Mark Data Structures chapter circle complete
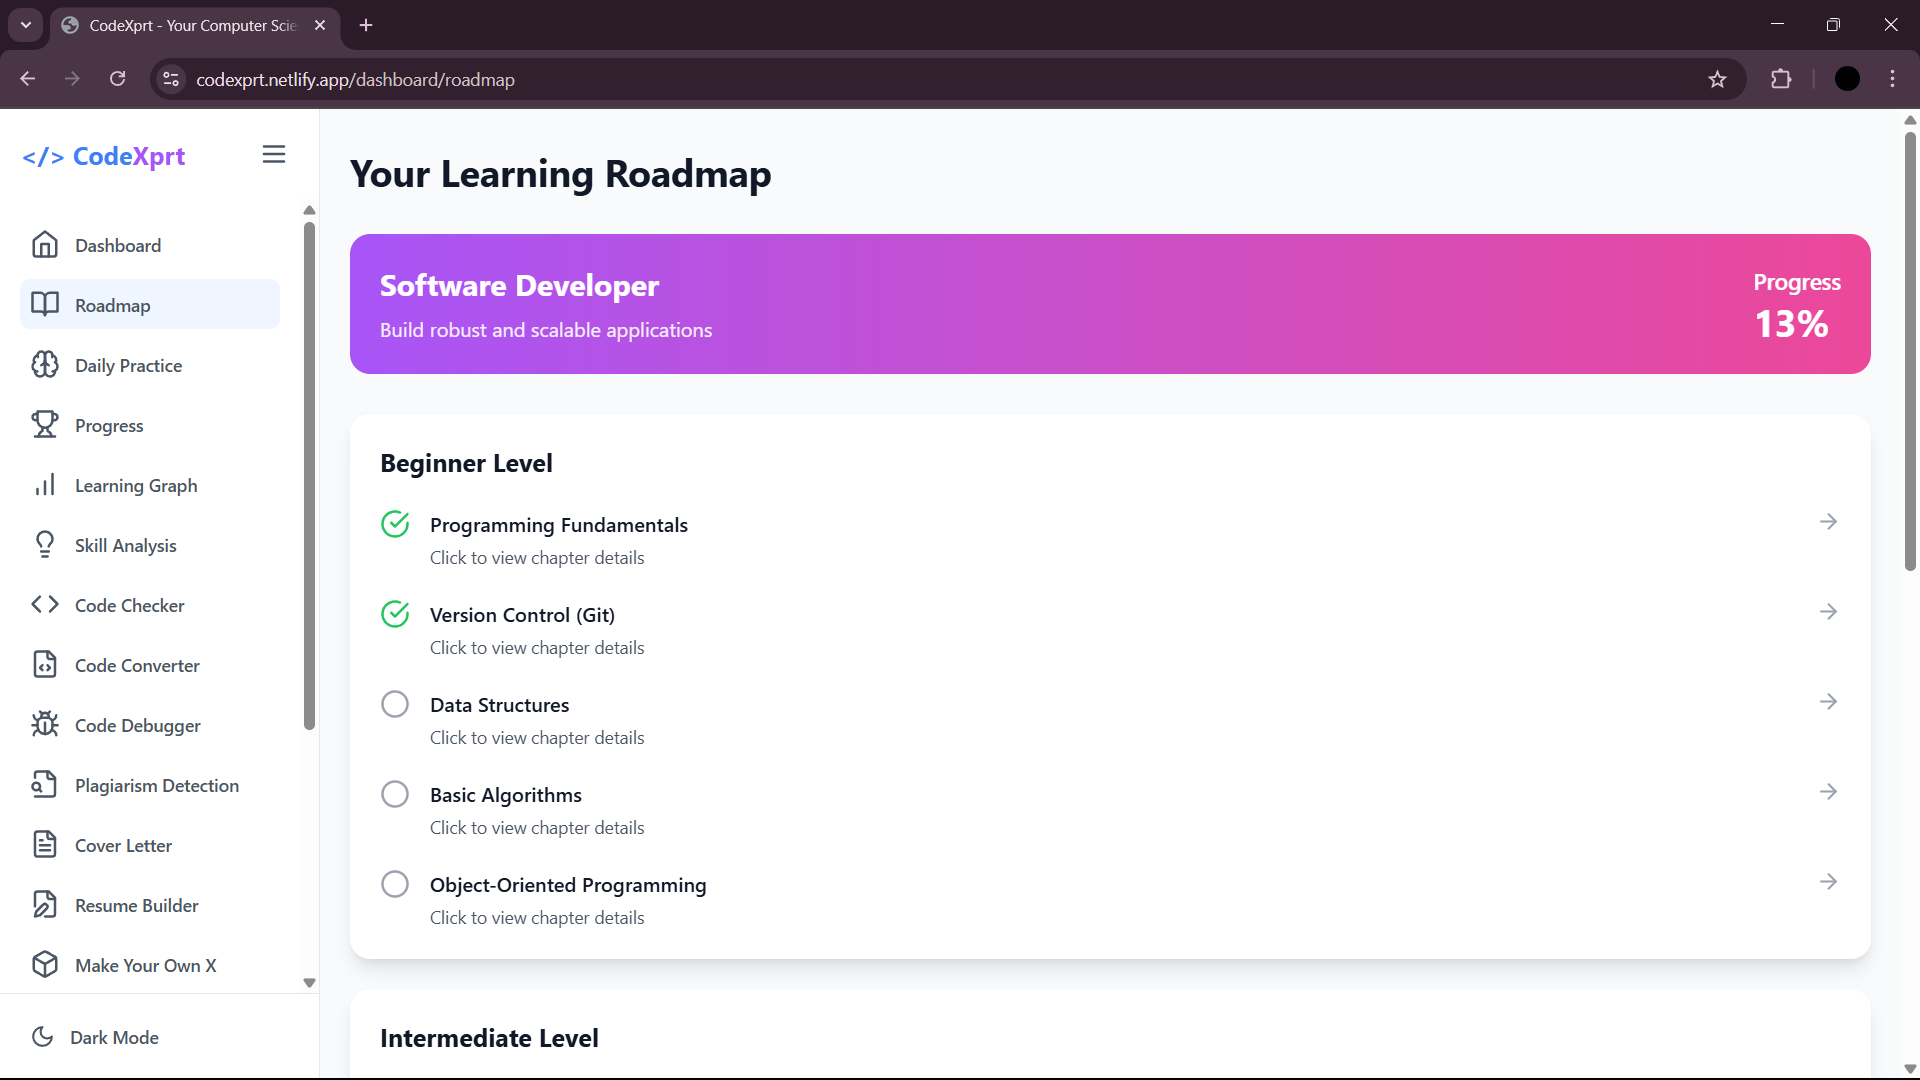 click(x=395, y=704)
